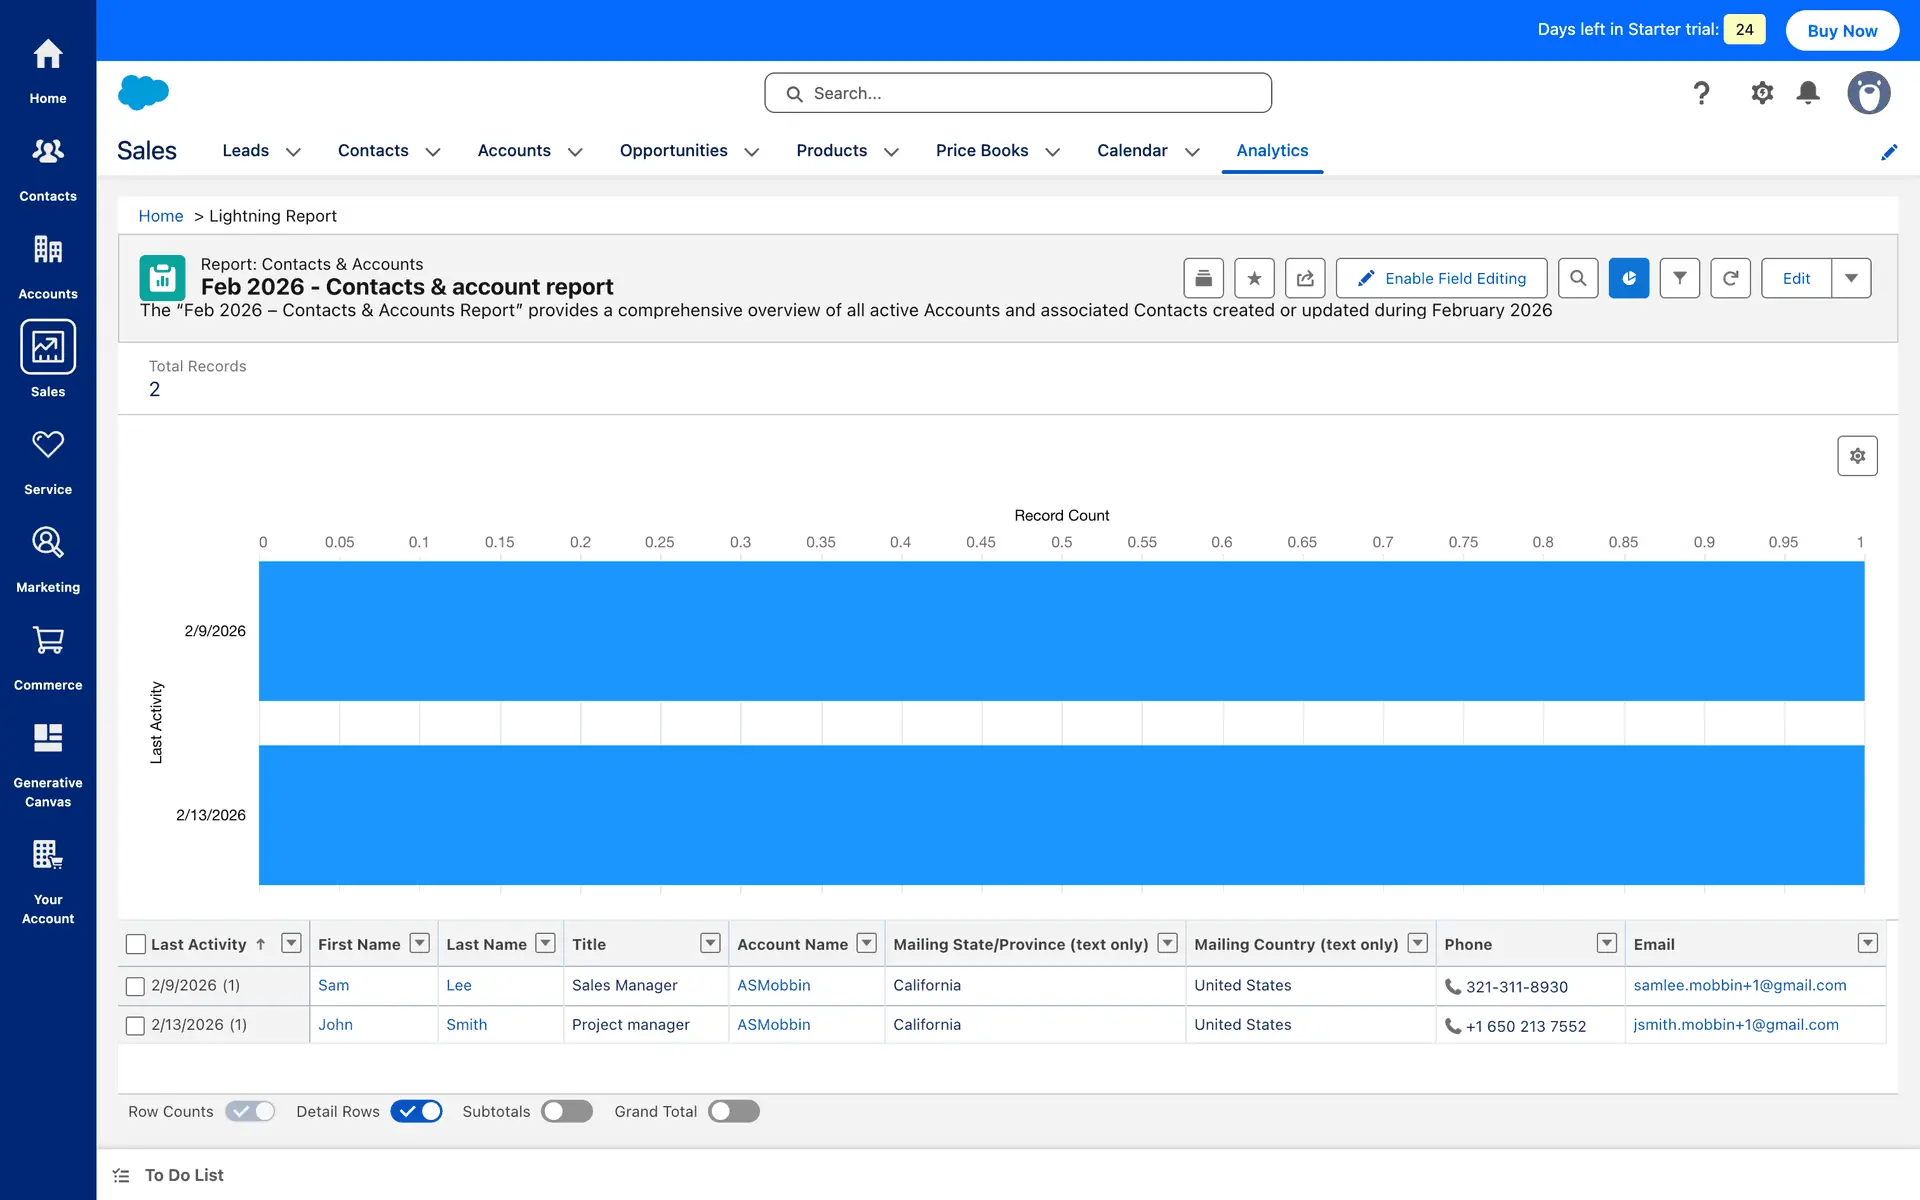Open dropdown arrow next to Edit button
The height and width of the screenshot is (1200, 1920).
coord(1851,278)
